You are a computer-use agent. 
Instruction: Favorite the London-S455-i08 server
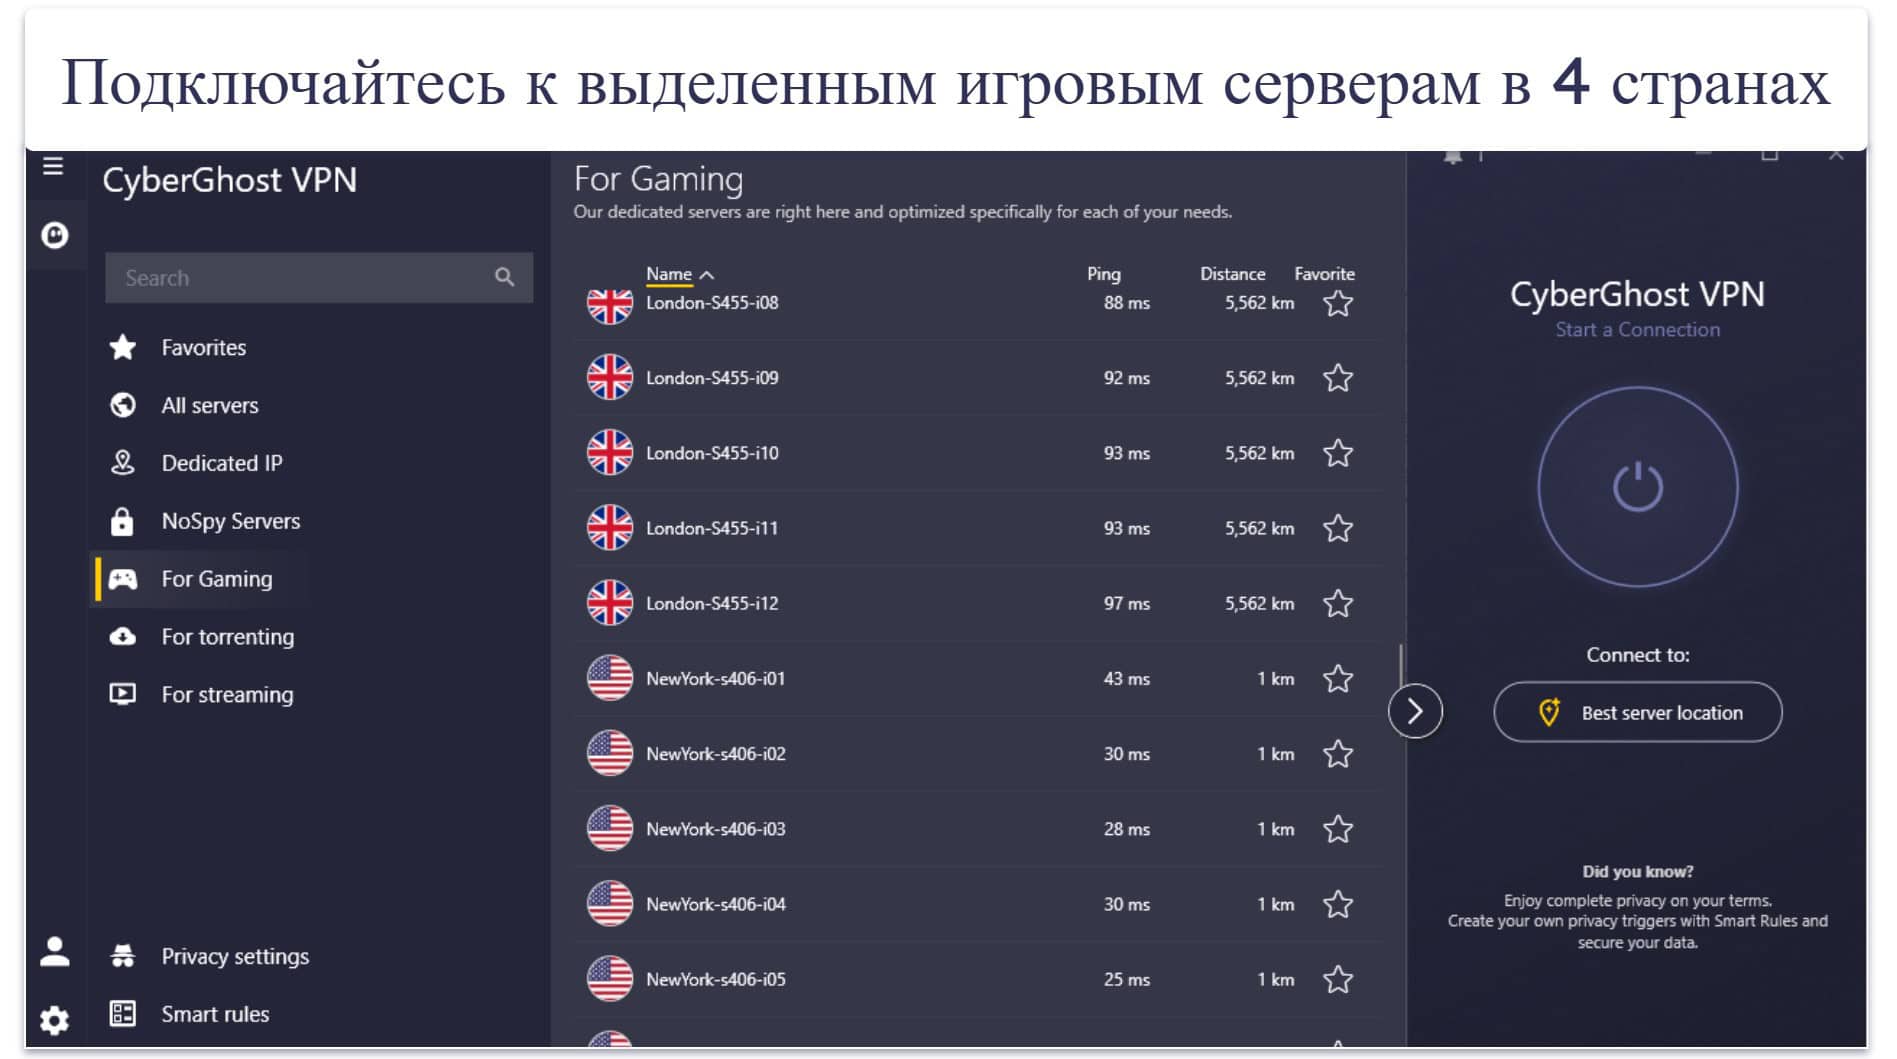tap(1338, 303)
